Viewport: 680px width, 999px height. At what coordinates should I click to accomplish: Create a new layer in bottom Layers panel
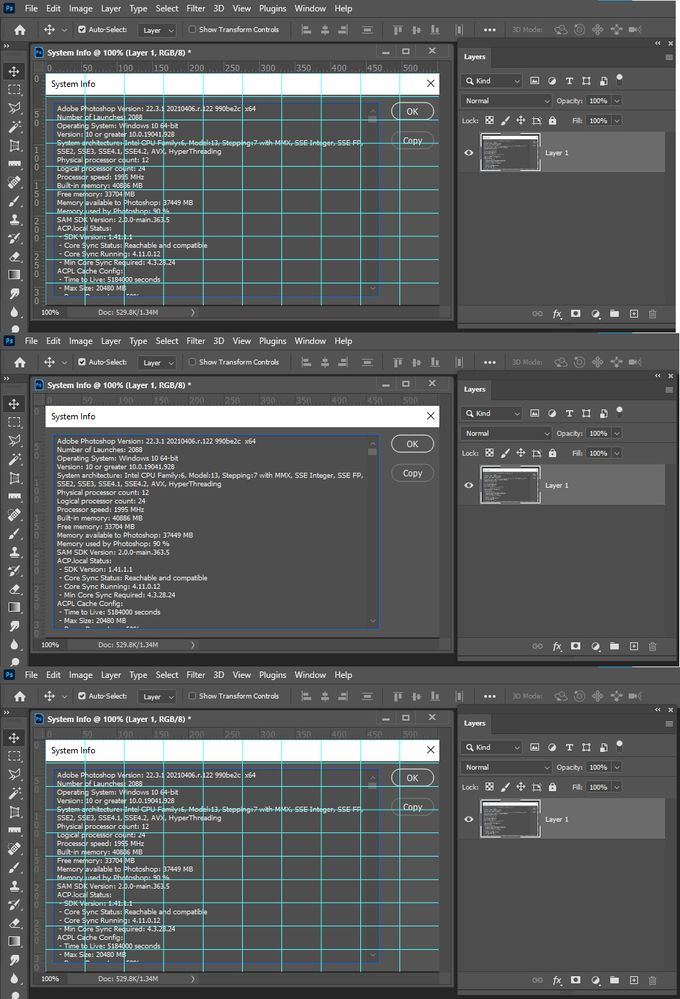click(x=633, y=980)
